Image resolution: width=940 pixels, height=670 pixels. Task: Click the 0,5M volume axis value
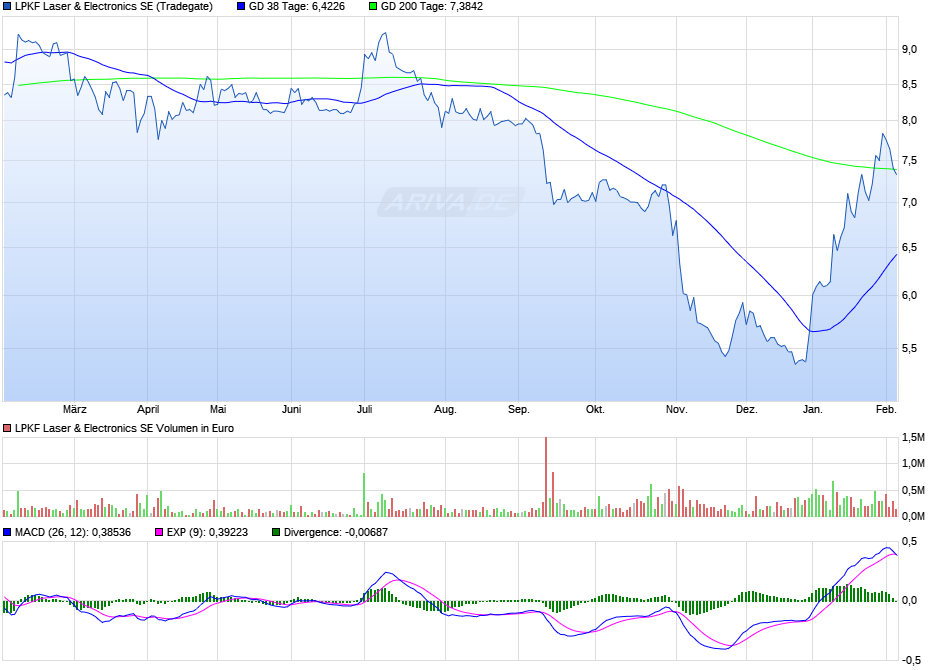click(x=913, y=490)
